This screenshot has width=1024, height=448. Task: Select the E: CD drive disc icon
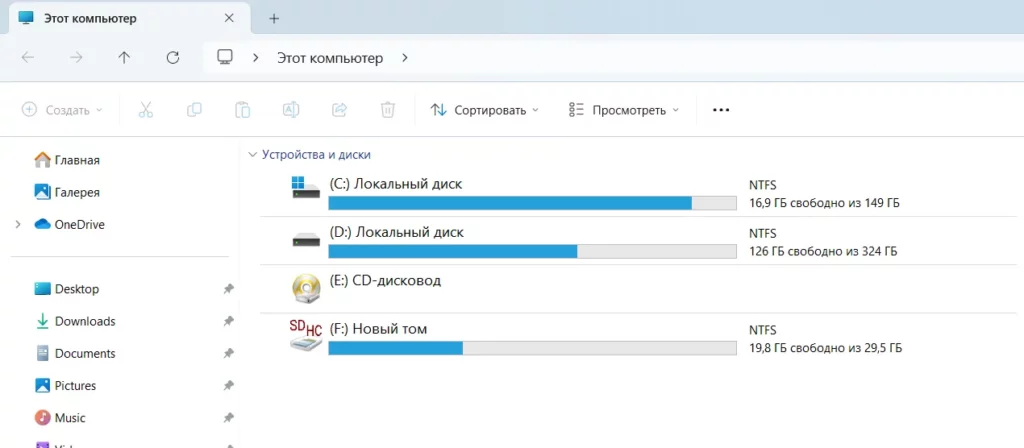coord(306,288)
